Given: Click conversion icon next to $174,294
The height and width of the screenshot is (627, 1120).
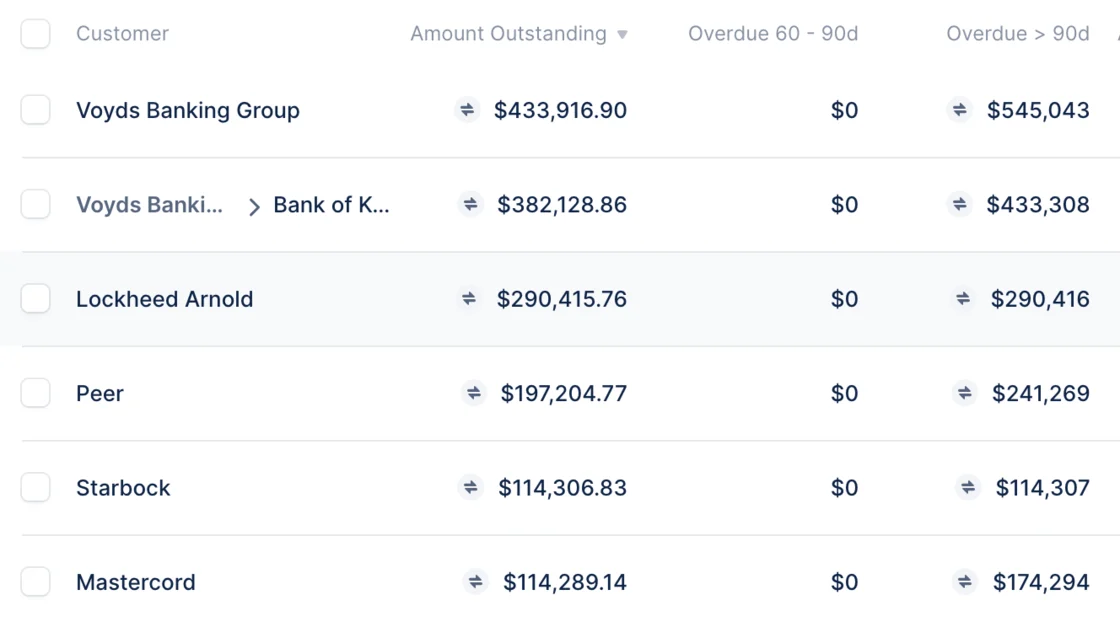Looking at the screenshot, I should click(x=964, y=582).
